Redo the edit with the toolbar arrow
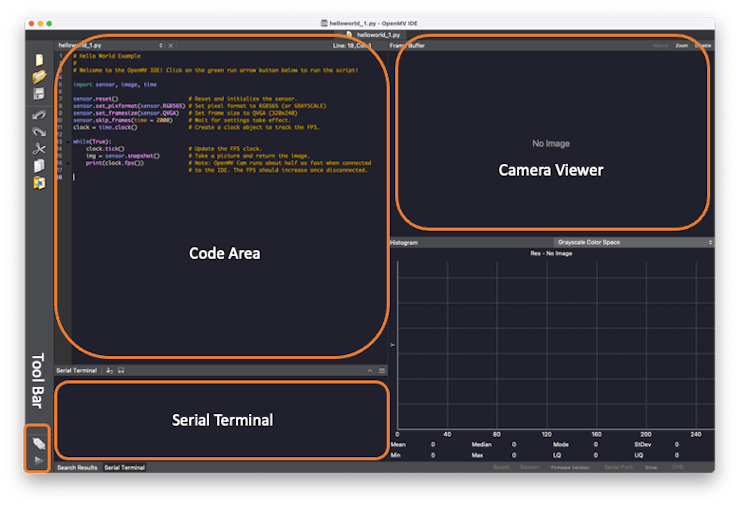The height and width of the screenshot is (506, 740). 39,131
